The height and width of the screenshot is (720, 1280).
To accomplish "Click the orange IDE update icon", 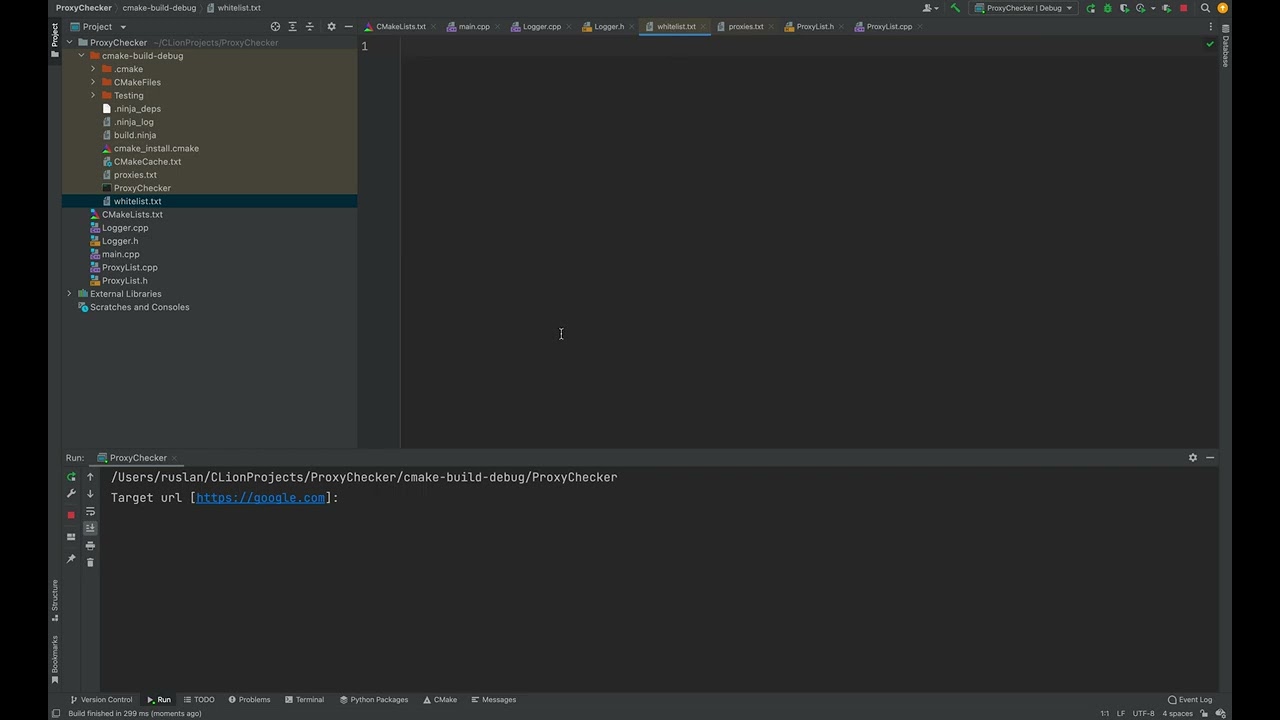I will click(x=1222, y=8).
